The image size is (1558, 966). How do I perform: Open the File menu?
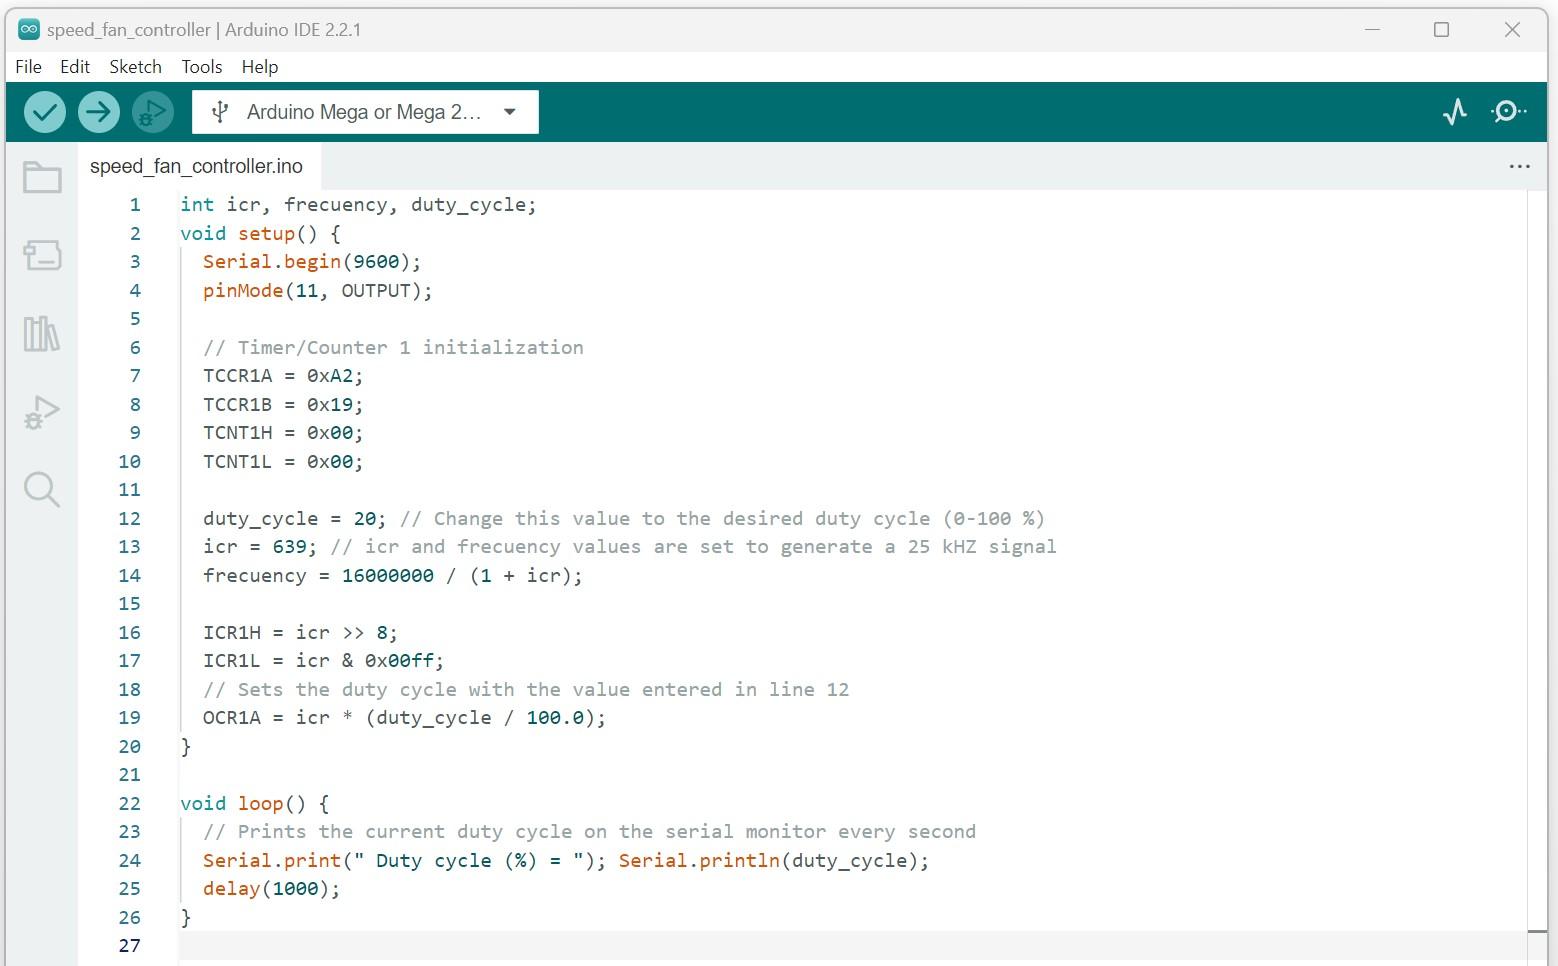tap(28, 67)
